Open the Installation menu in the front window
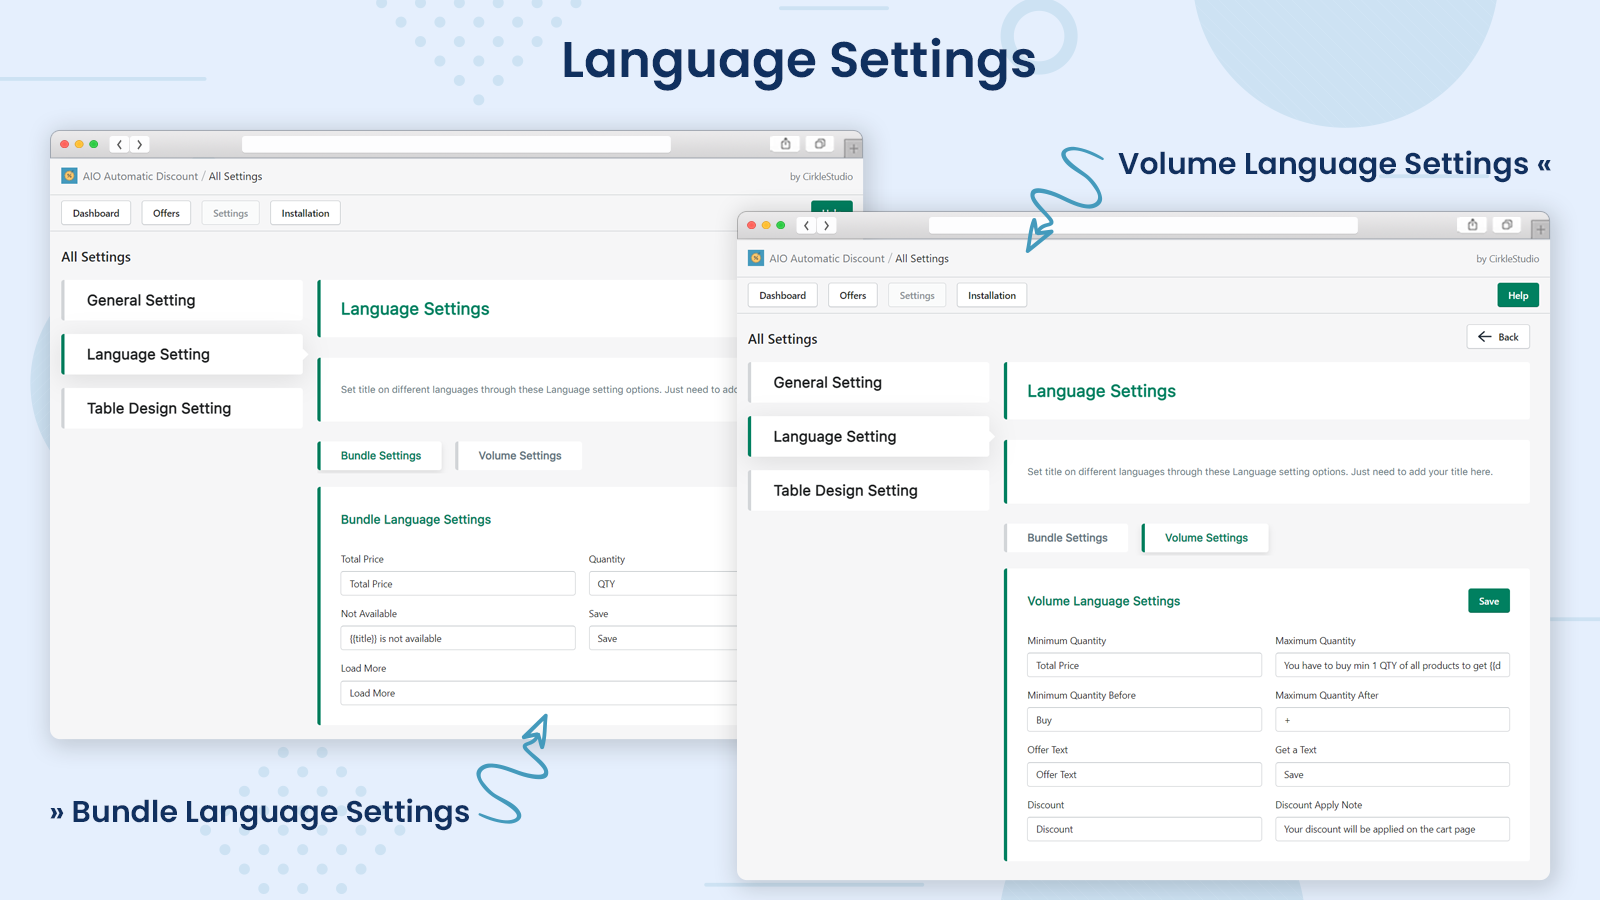Screen dimensions: 1600x900 pos(992,296)
